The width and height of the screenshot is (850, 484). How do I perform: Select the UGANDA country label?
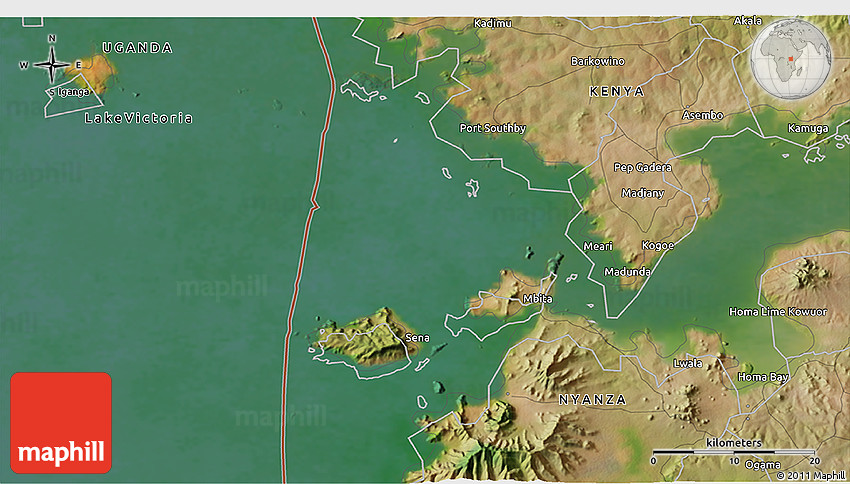(137, 47)
